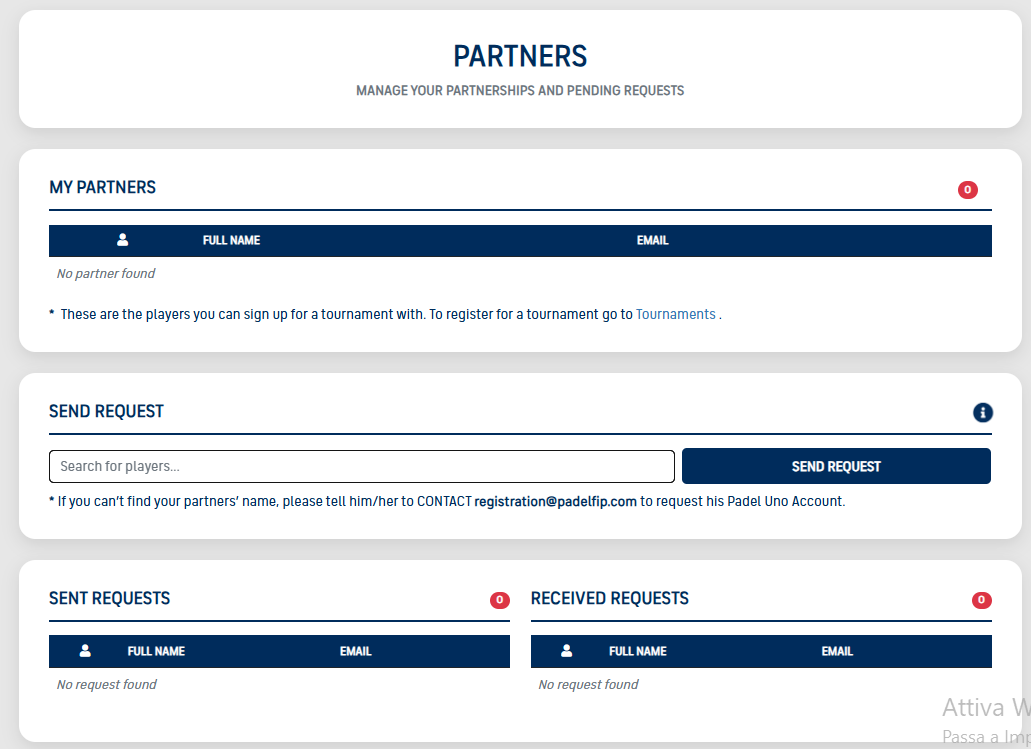Click Email column header in Sent Requests
Image resolution: width=1031 pixels, height=749 pixels.
pyautogui.click(x=355, y=652)
